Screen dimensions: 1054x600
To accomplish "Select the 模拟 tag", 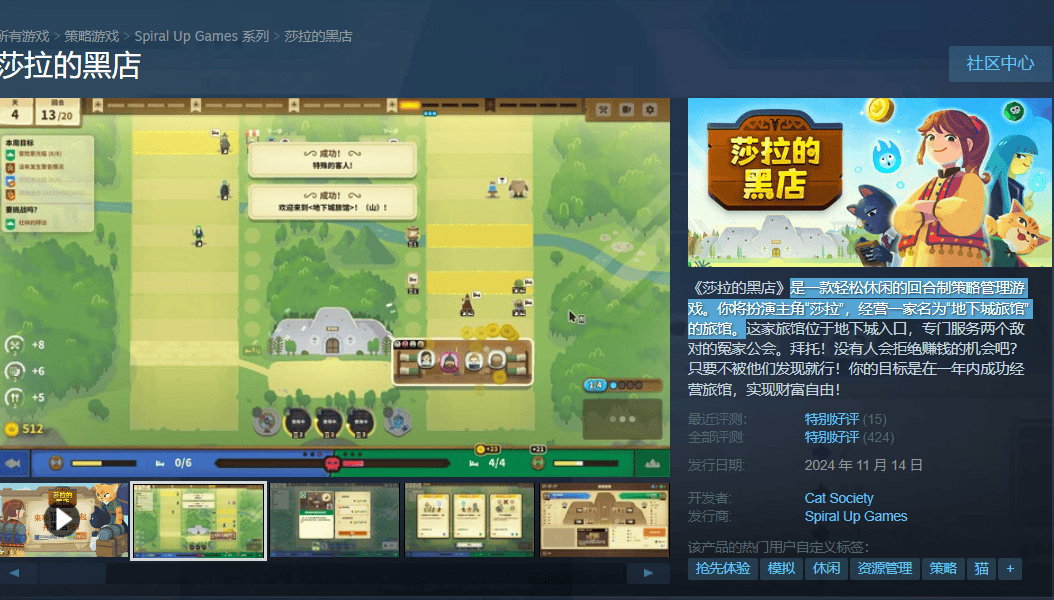I will coord(781,568).
